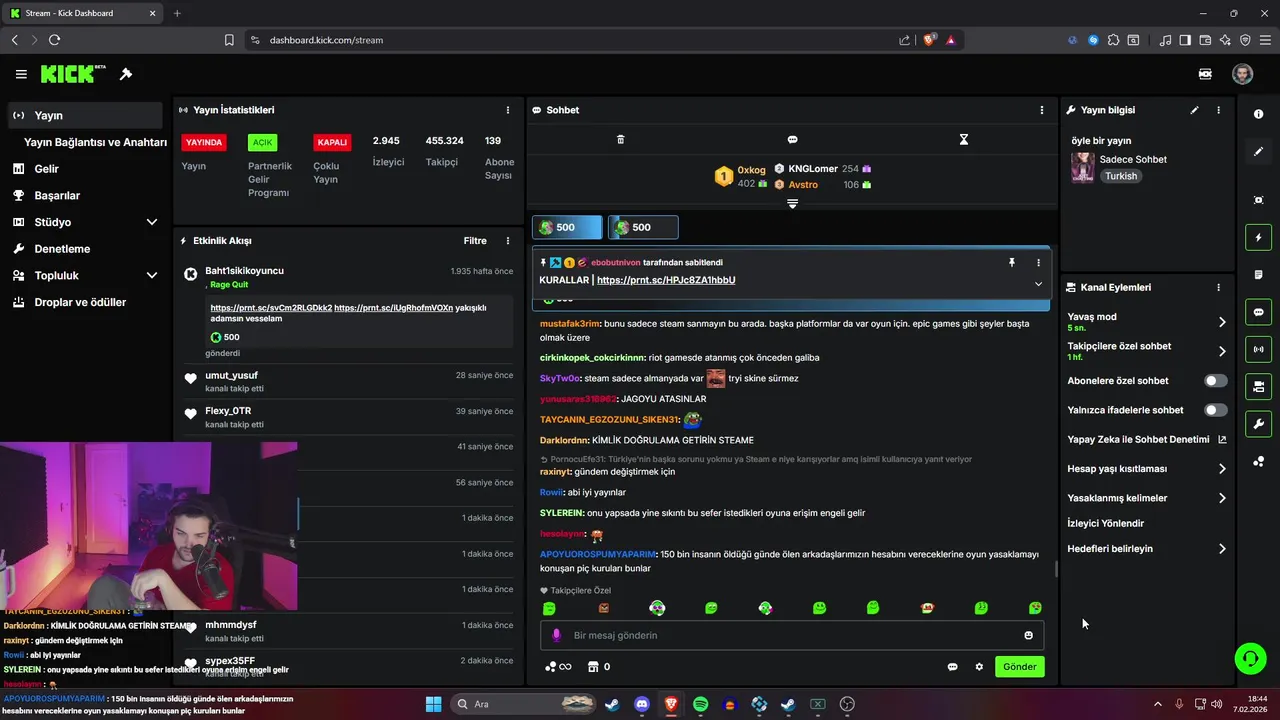Click the clip icon beside the profile avatar
The width and height of the screenshot is (1280, 720).
point(1206,74)
